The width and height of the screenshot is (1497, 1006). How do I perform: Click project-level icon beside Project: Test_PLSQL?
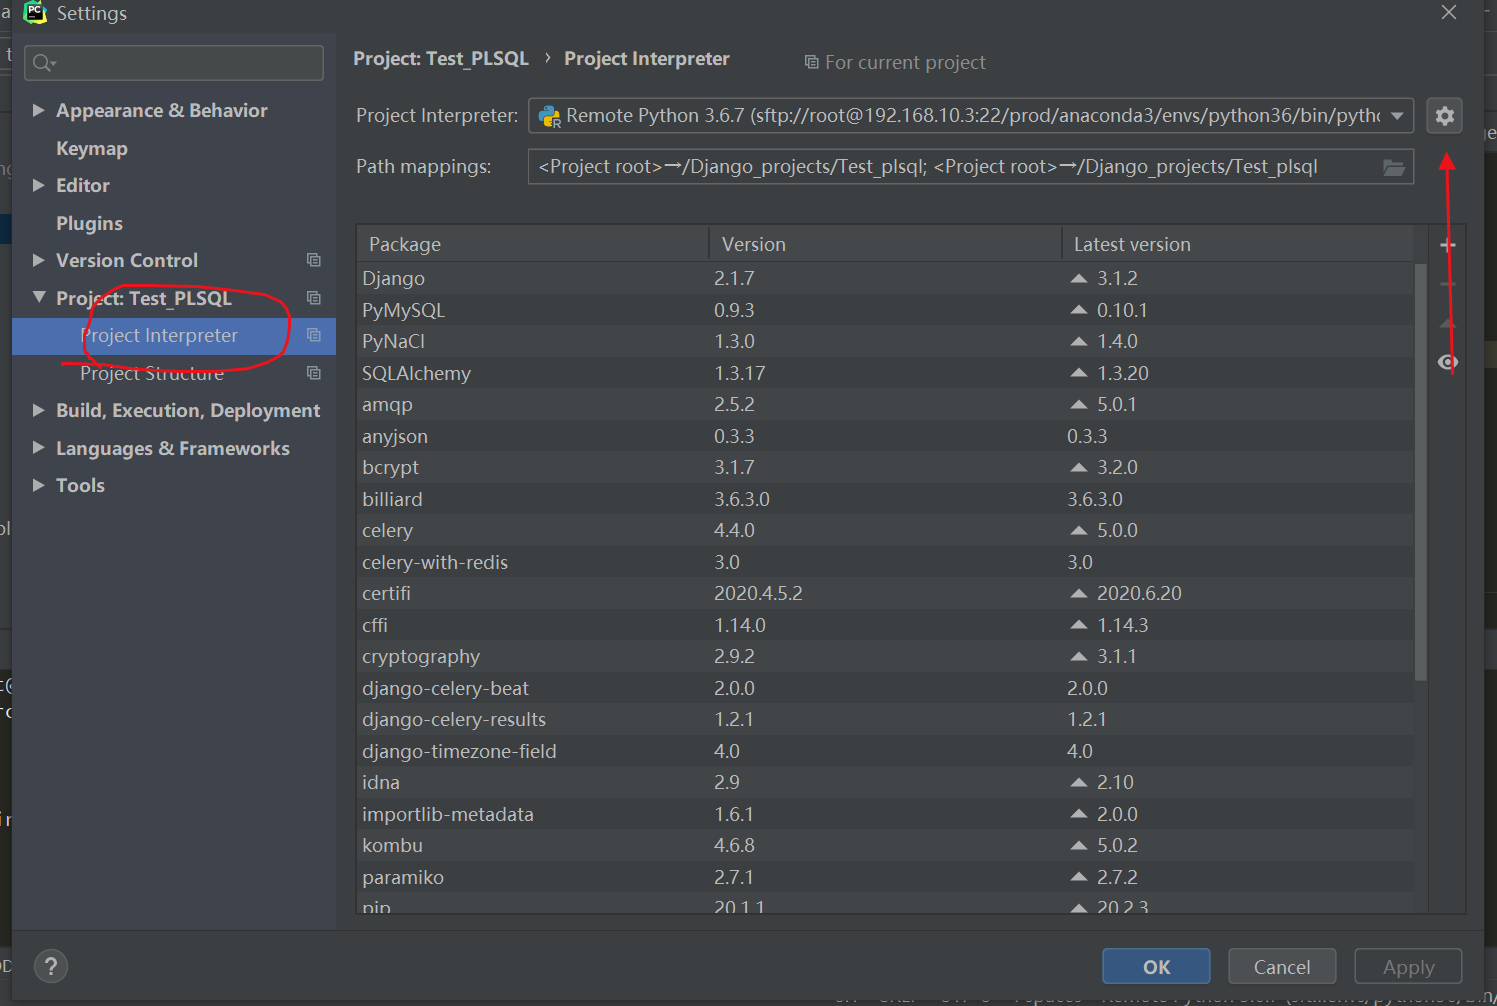(x=313, y=298)
